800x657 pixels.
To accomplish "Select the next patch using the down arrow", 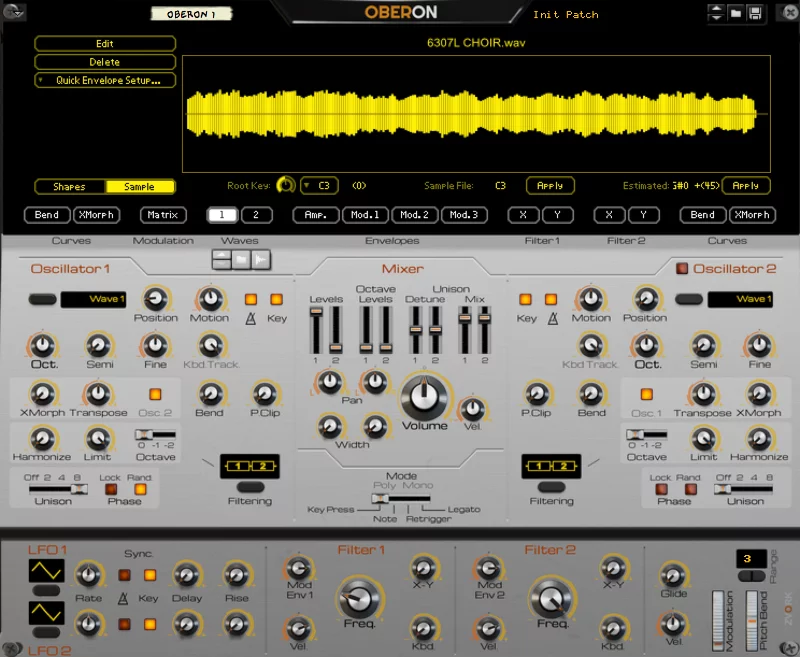I will [716, 17].
